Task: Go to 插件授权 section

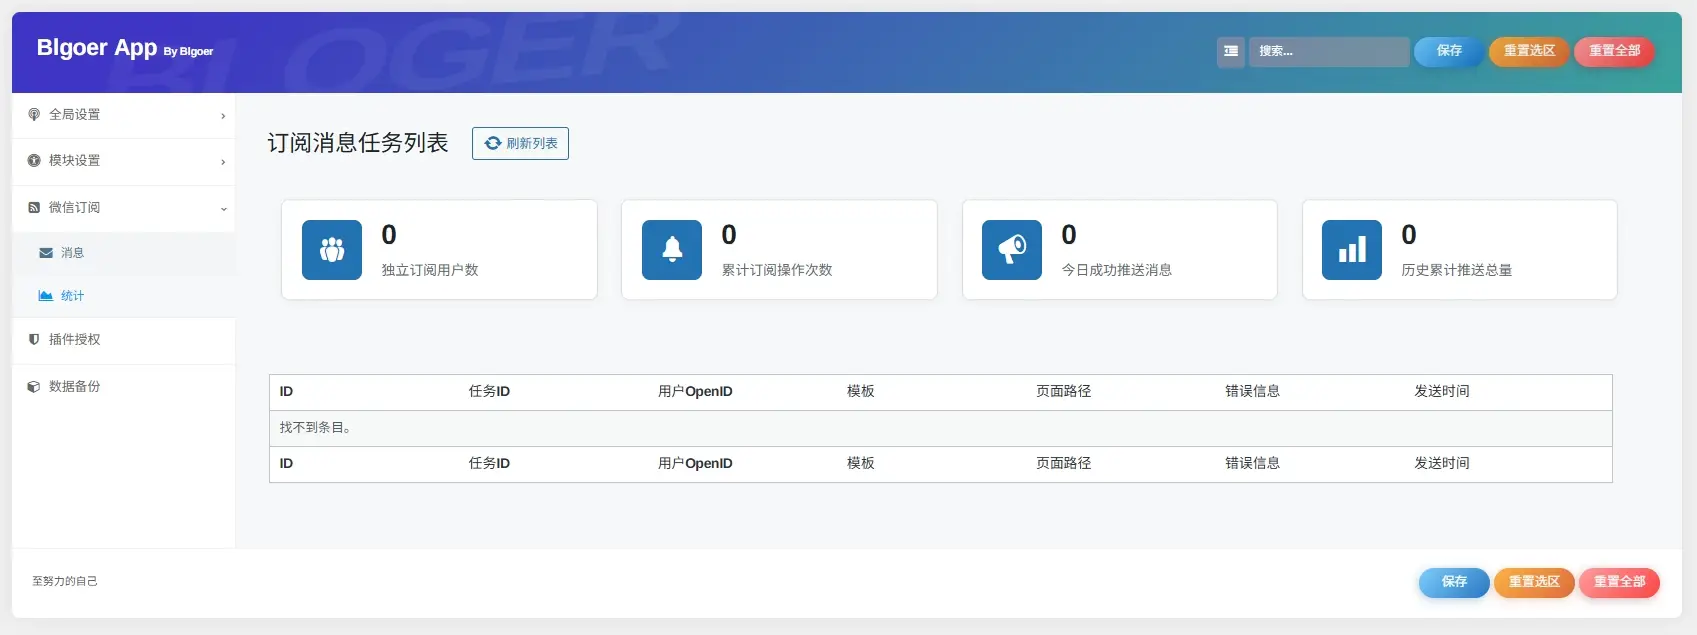Action: tap(124, 340)
